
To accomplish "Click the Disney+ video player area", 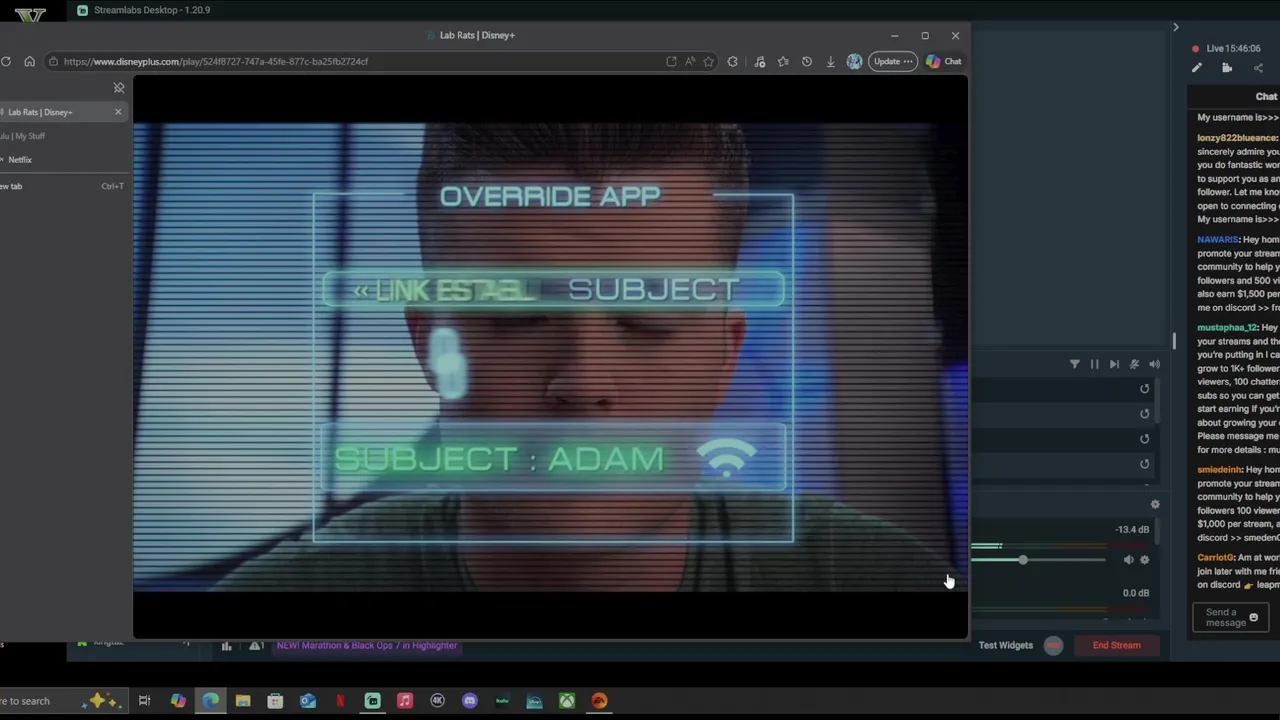I will 550,357.
